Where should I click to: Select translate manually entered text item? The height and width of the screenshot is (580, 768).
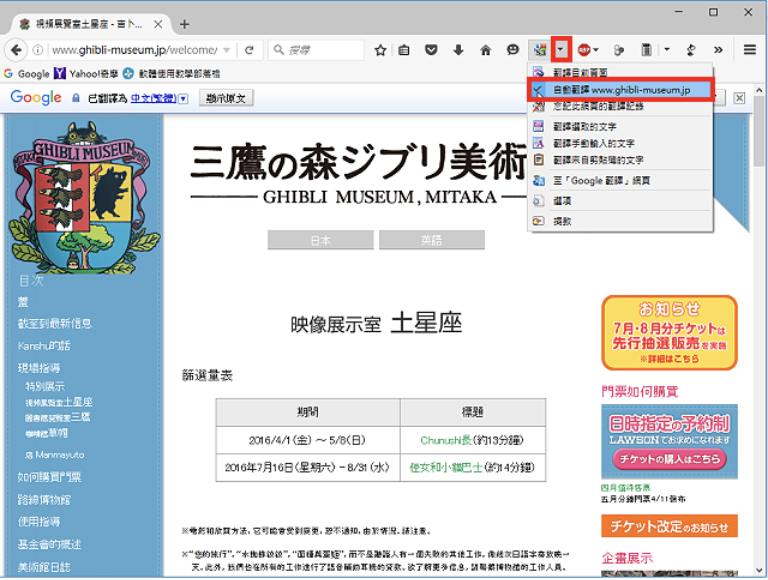[620, 144]
